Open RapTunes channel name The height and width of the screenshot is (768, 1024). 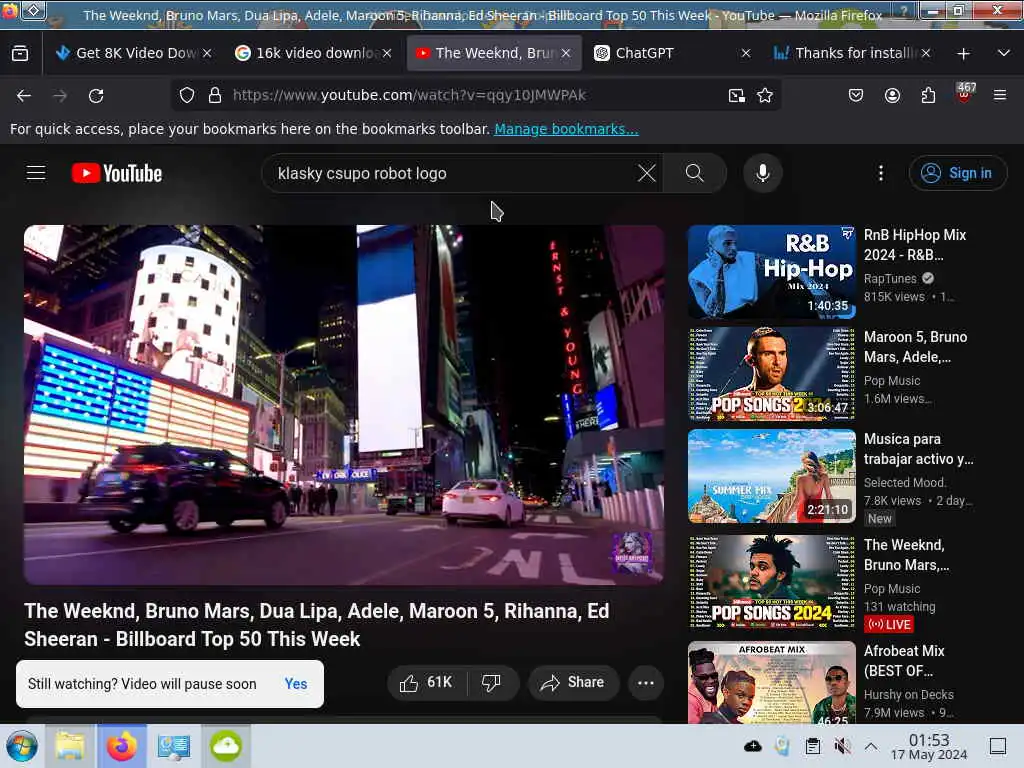[x=890, y=279]
